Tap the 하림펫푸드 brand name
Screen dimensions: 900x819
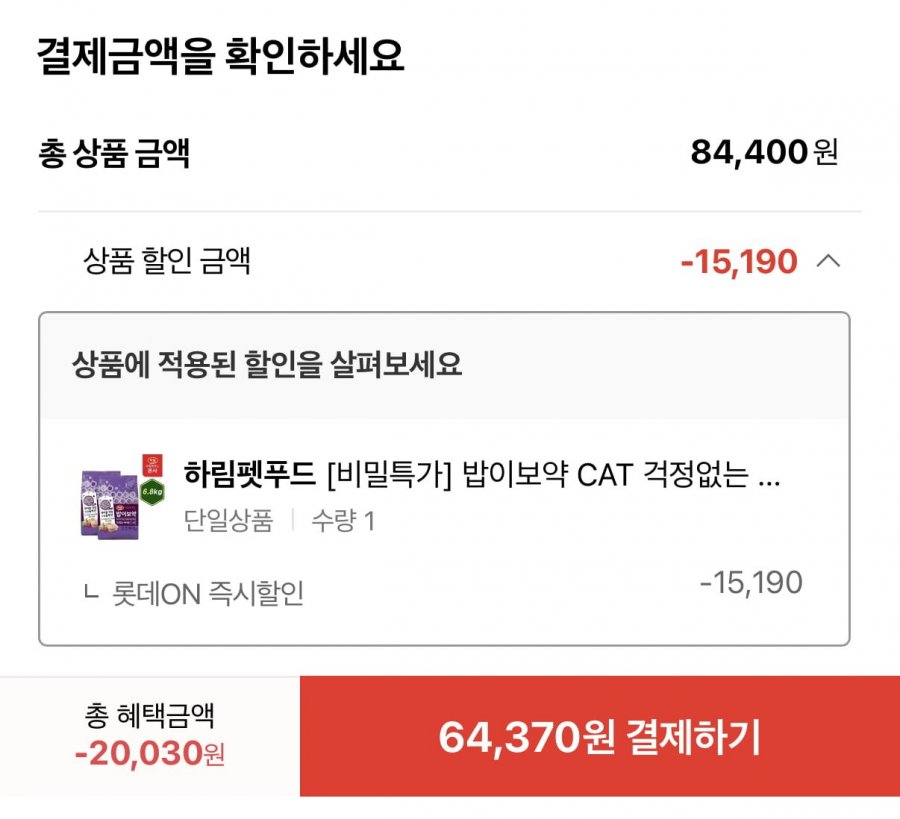tap(250, 474)
